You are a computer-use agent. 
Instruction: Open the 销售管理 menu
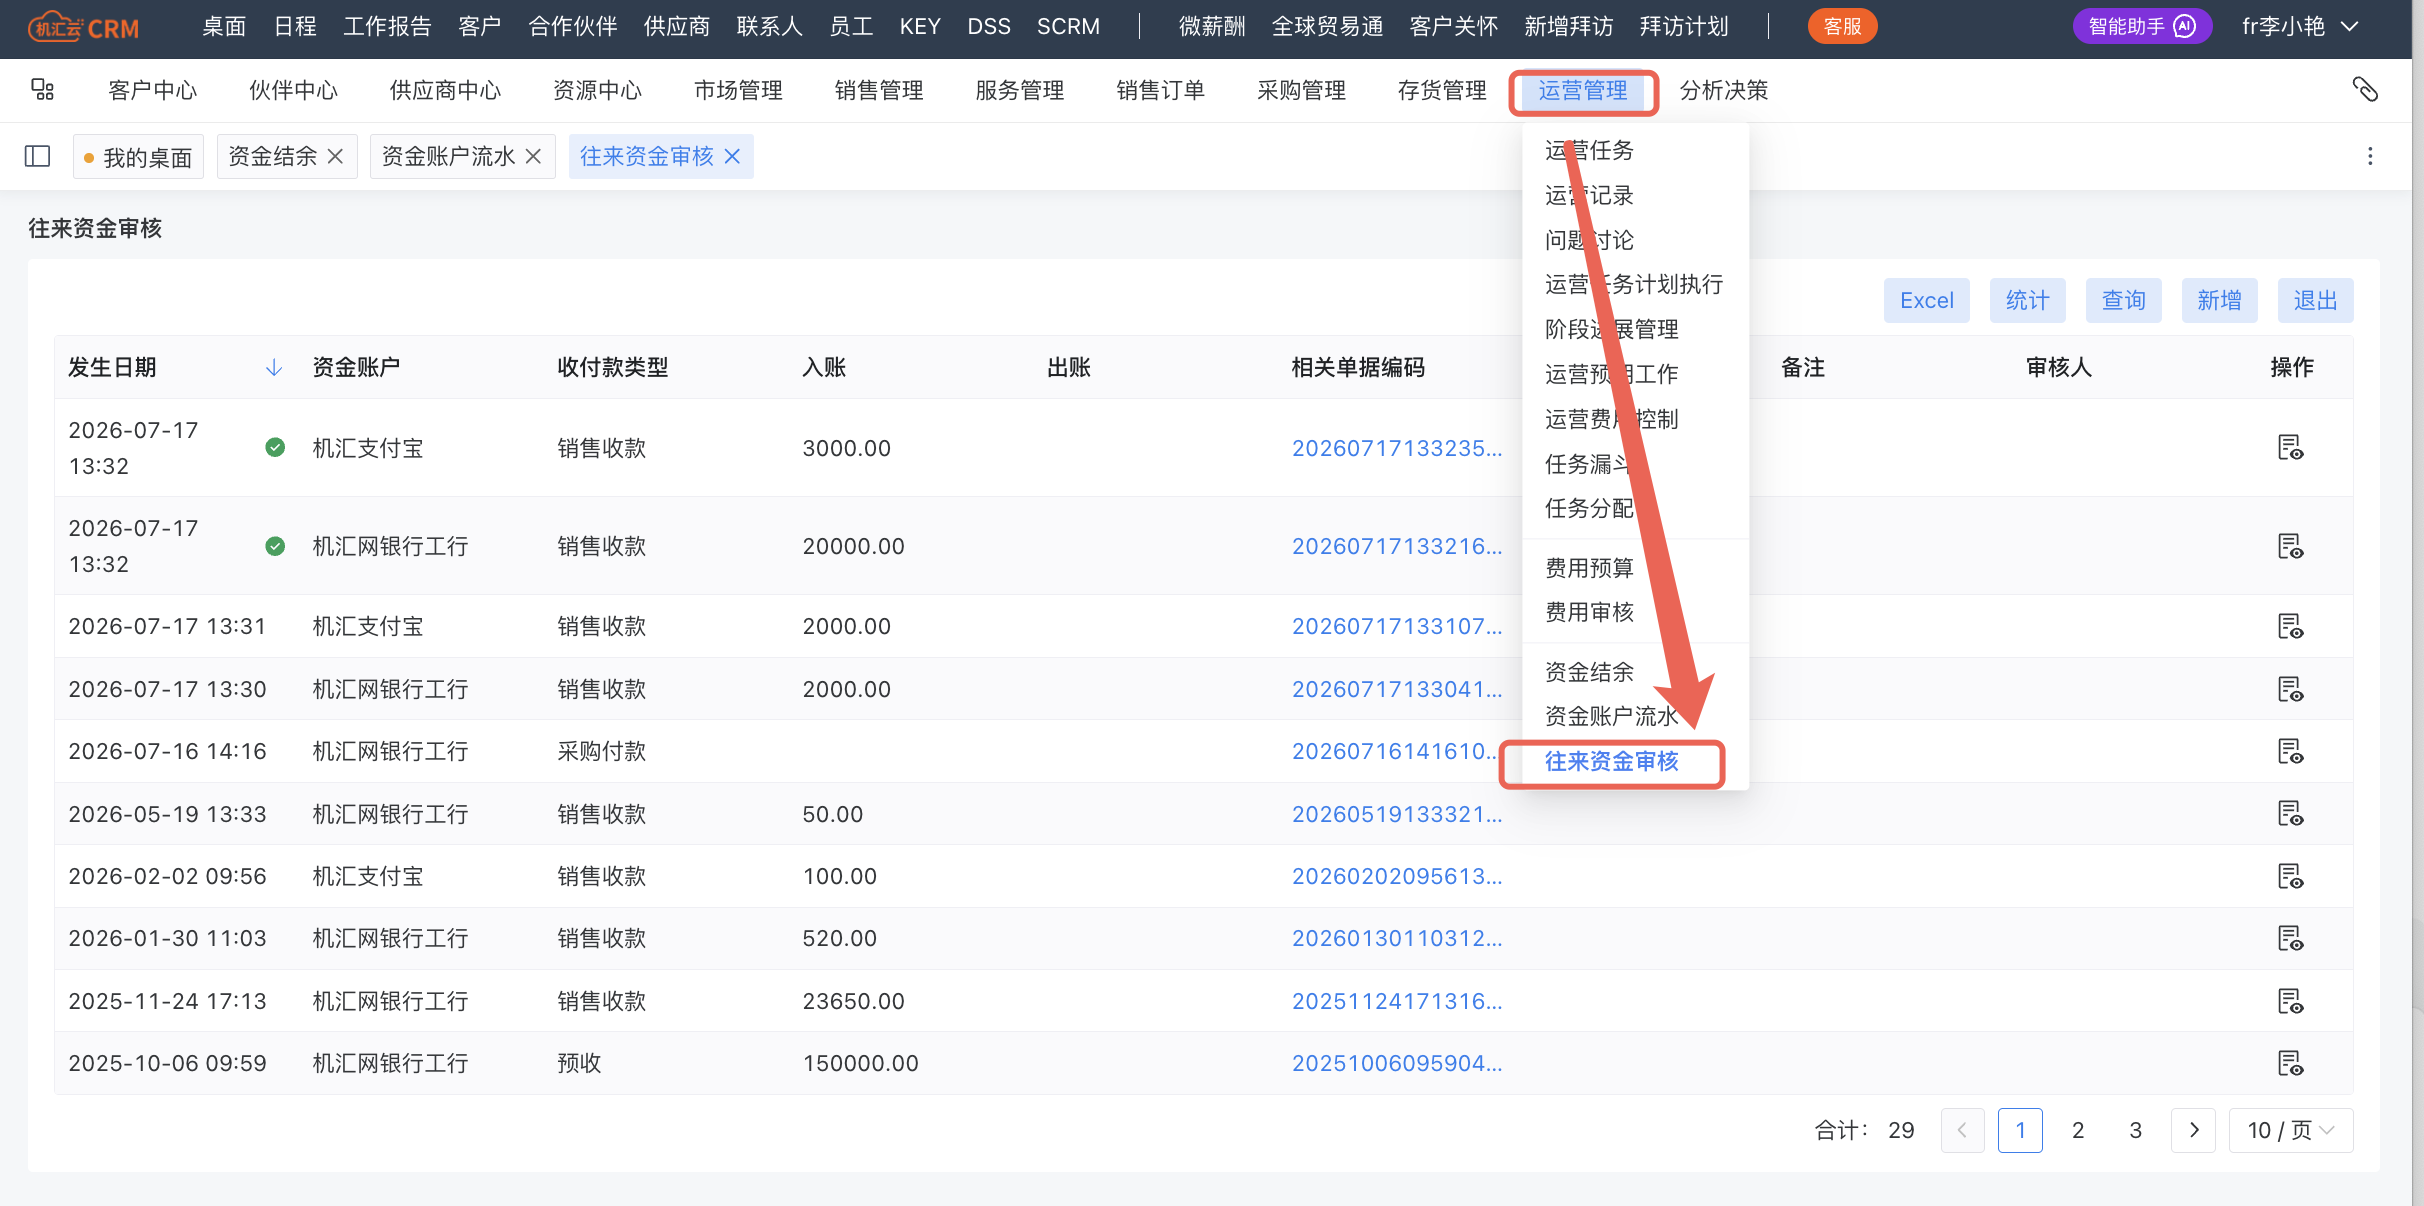879,91
